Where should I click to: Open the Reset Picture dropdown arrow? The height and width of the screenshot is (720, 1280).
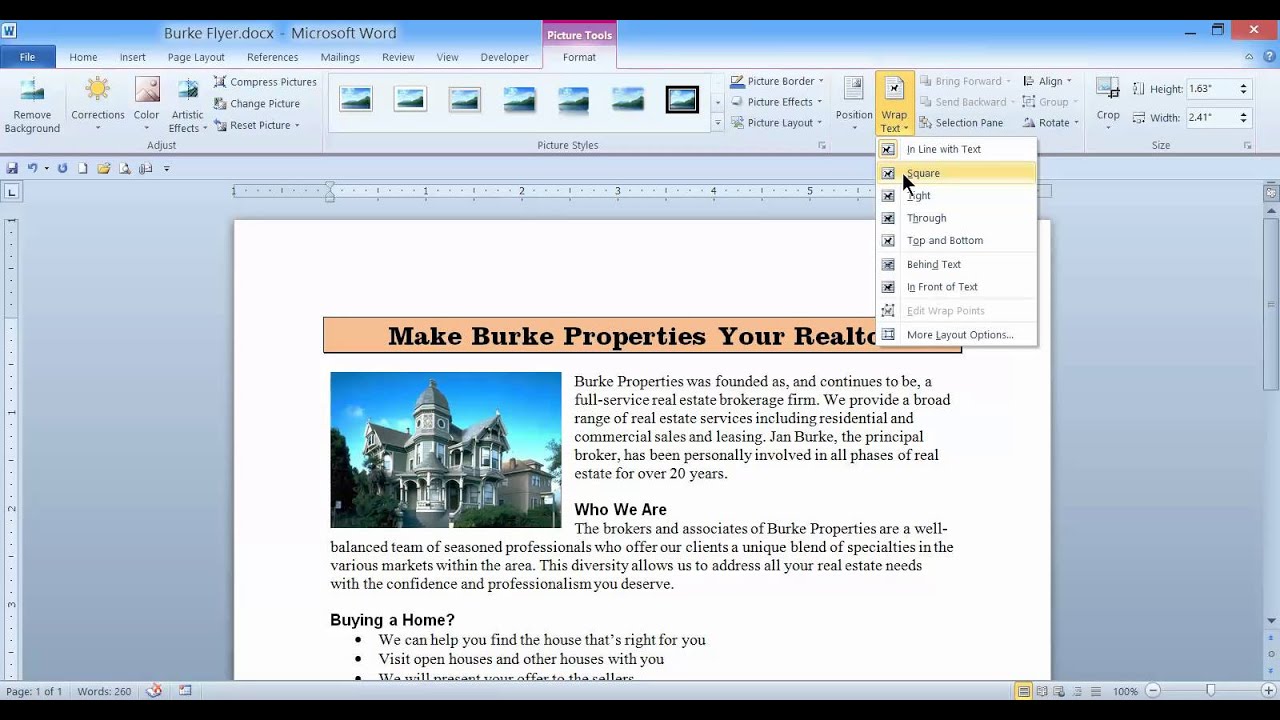[296, 125]
